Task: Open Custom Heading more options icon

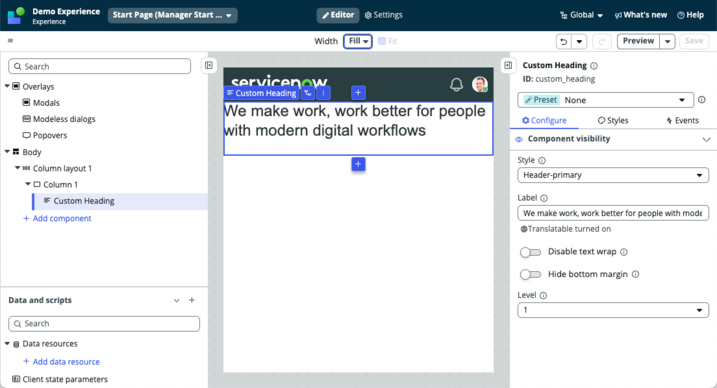Action: click(323, 93)
